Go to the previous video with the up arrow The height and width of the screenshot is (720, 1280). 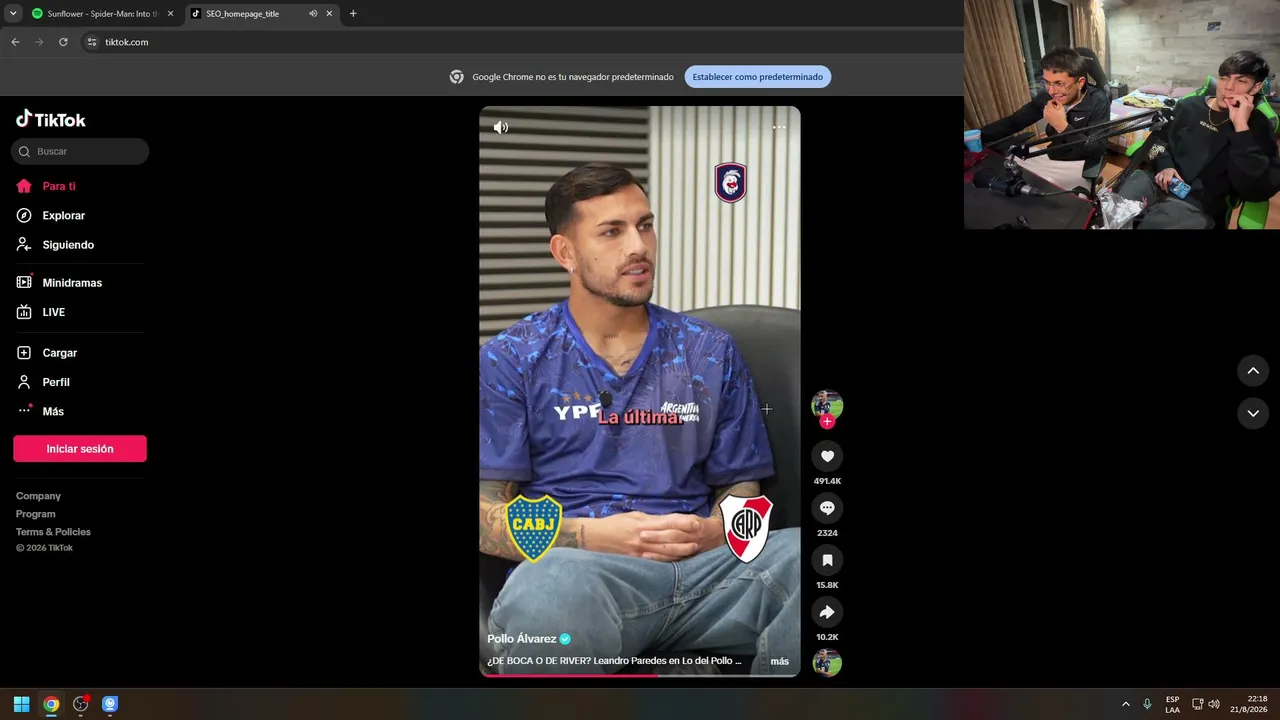pos(1253,371)
